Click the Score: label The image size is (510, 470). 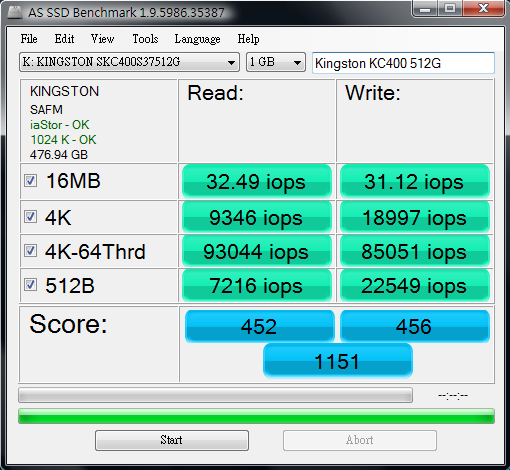pos(68,324)
